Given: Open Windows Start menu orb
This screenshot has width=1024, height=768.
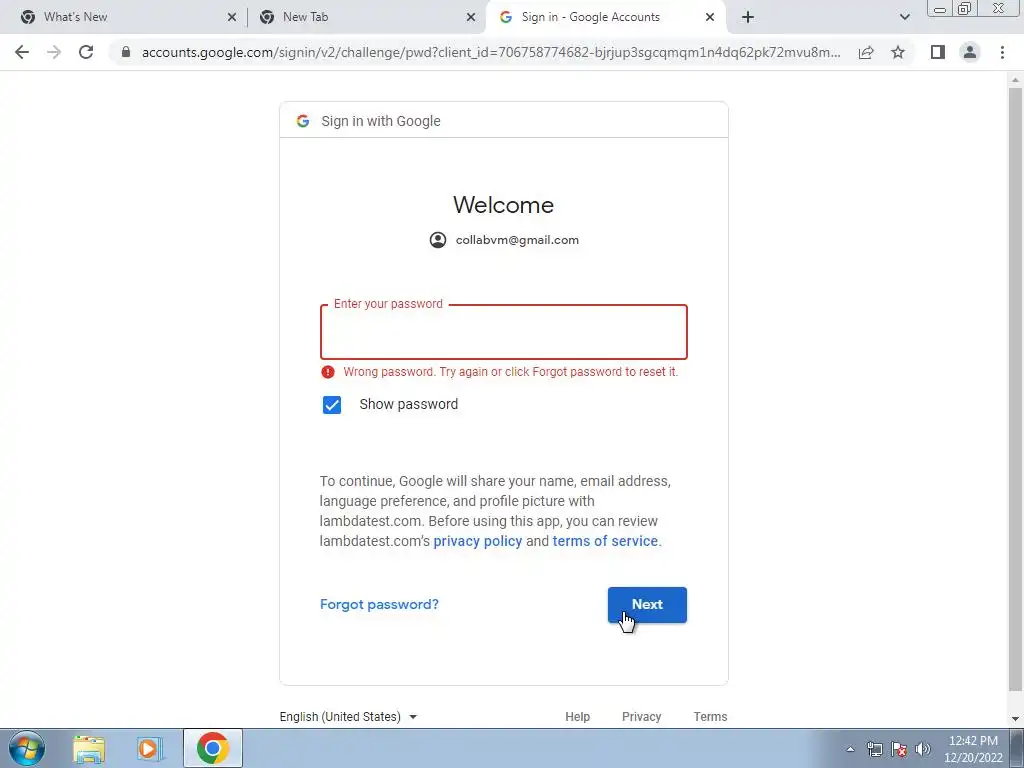Looking at the screenshot, I should [27, 748].
